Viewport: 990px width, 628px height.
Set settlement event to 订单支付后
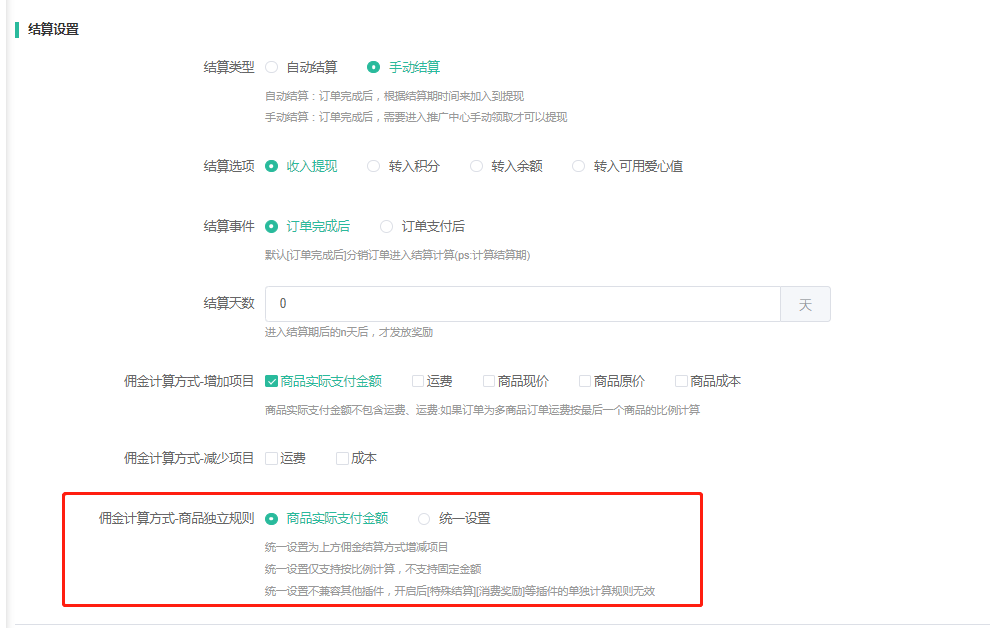(x=387, y=226)
